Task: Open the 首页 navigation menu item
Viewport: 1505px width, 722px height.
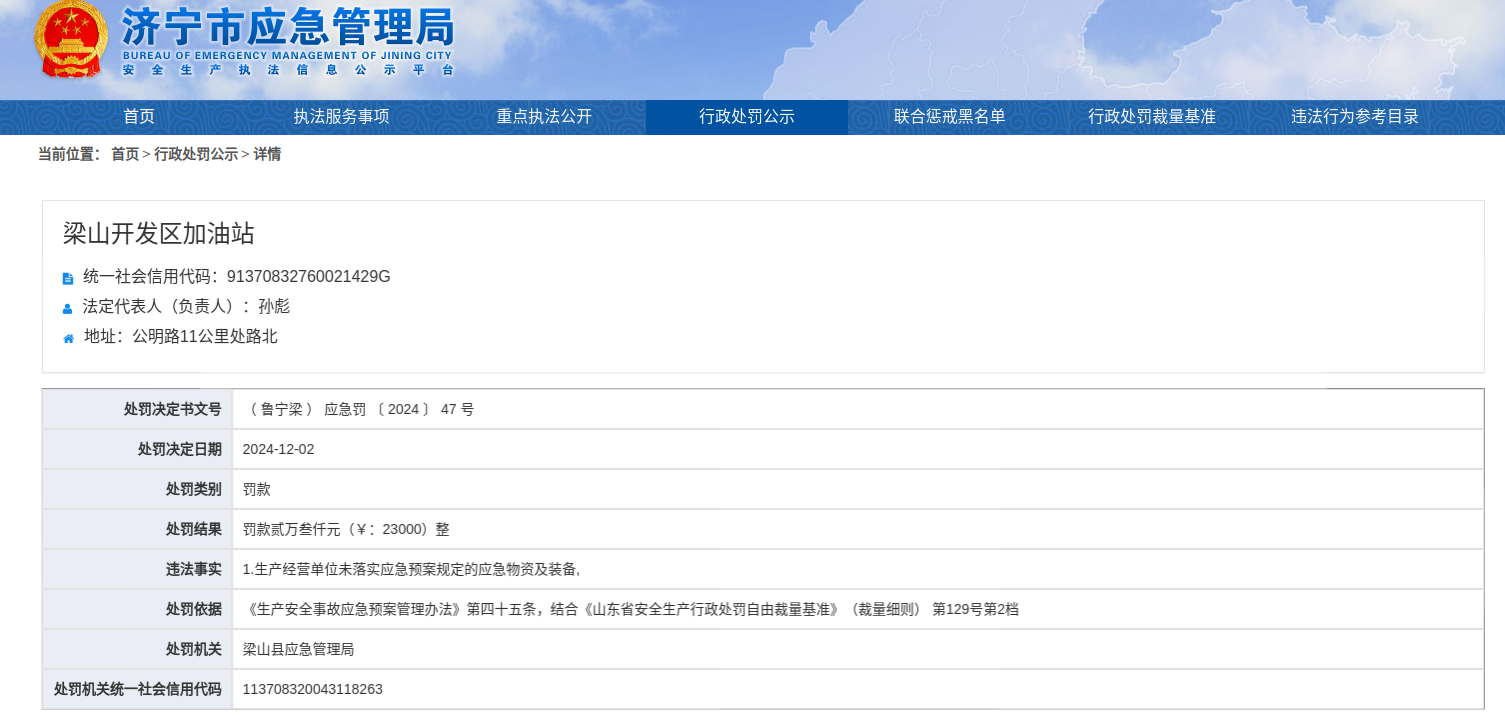Action: tap(139, 117)
